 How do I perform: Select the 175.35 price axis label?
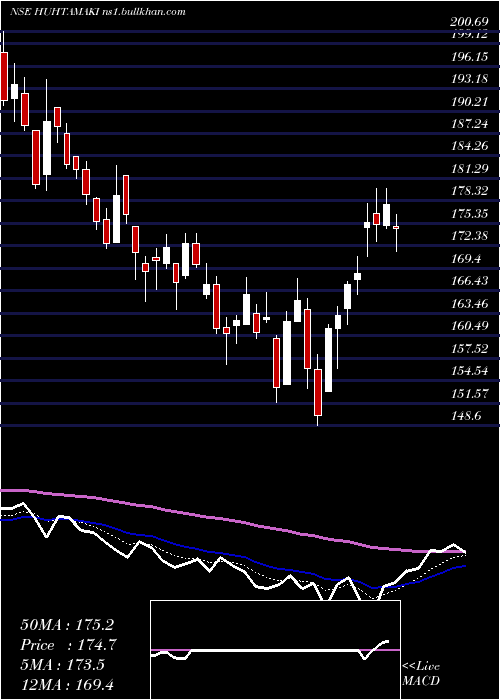471,214
